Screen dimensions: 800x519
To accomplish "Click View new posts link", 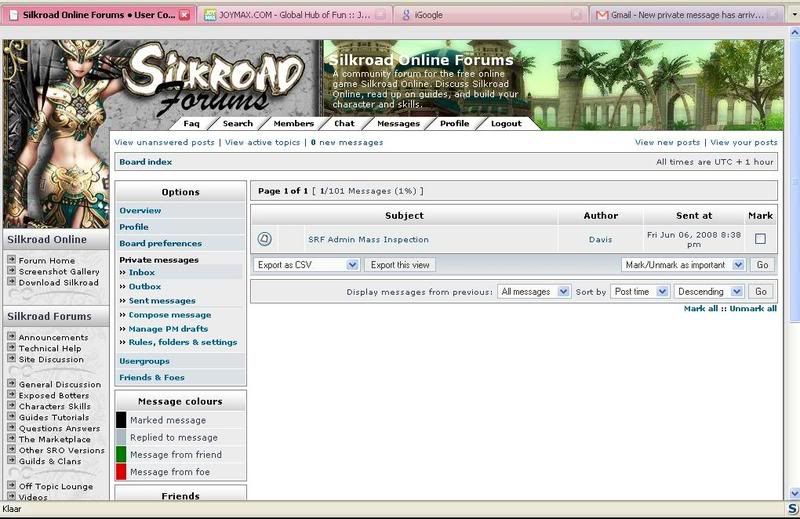I will [x=667, y=142].
